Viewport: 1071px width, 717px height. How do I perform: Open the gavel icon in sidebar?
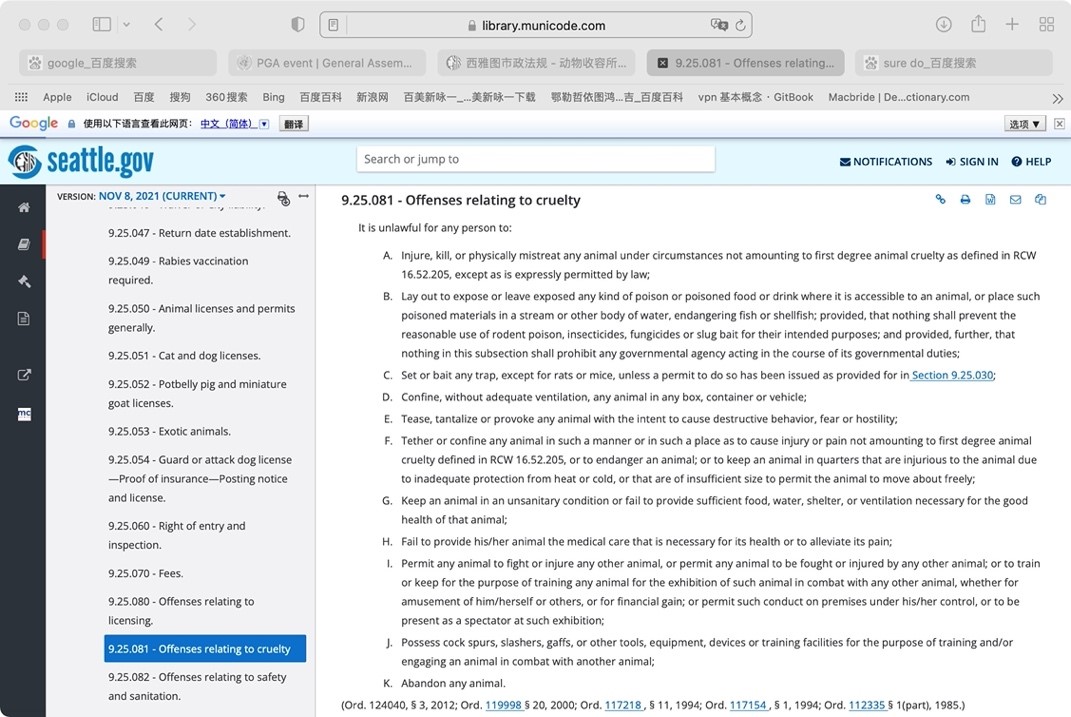tap(23, 281)
